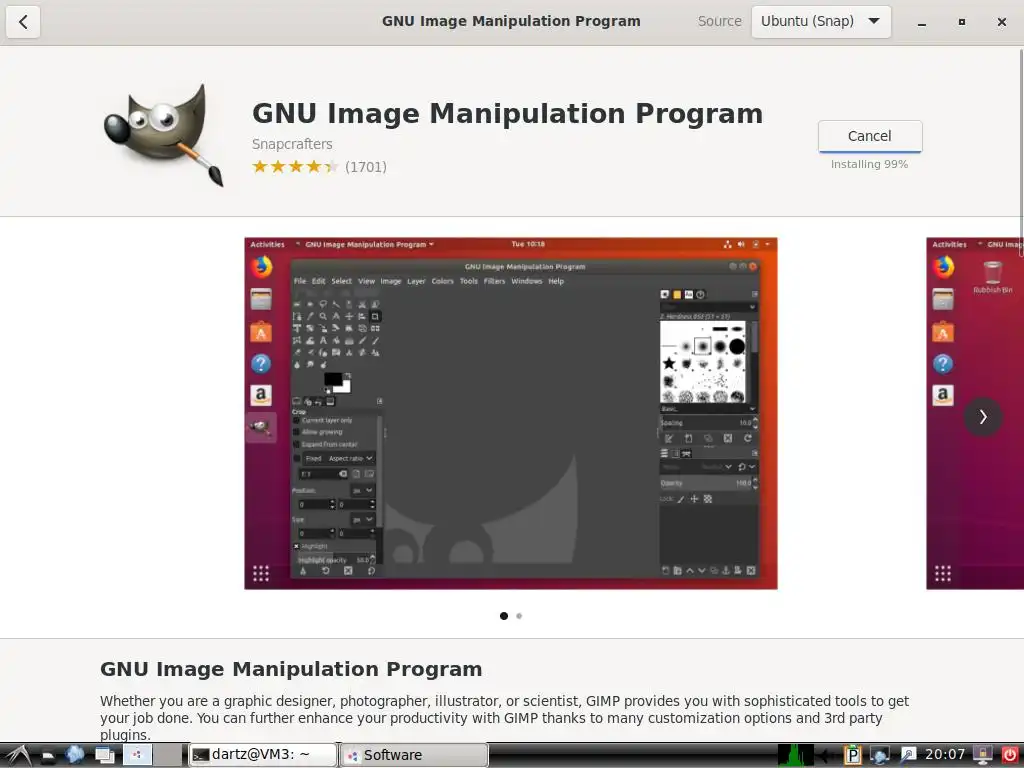This screenshot has height=768, width=1024.
Task: Click the (1701) review count
Action: [366, 167]
